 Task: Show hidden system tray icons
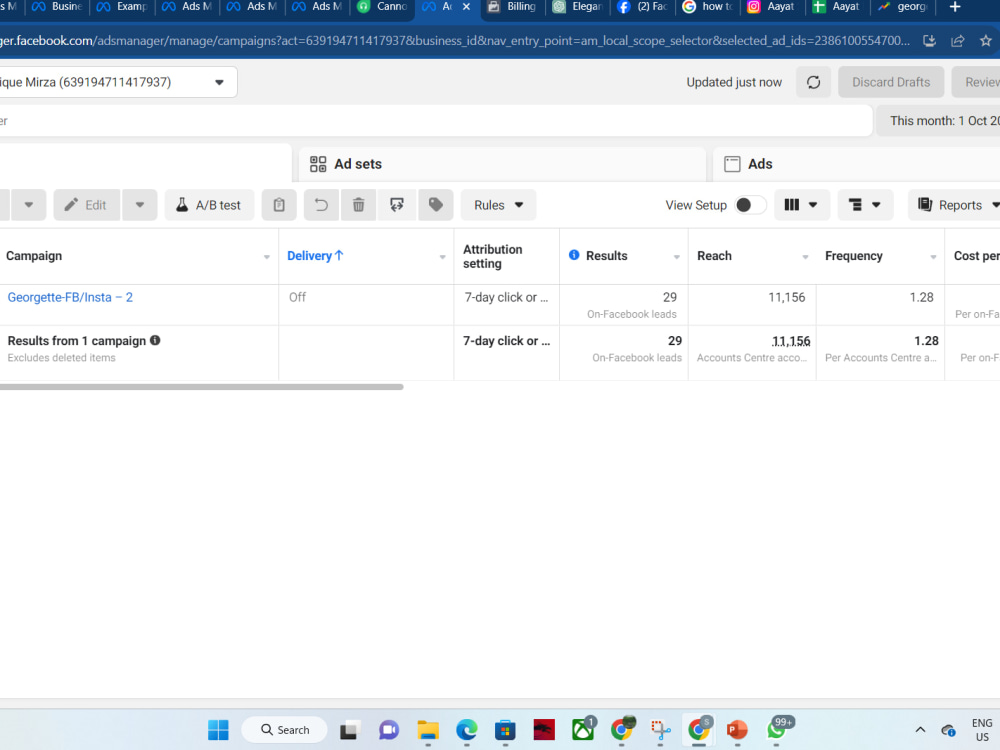pos(920,730)
